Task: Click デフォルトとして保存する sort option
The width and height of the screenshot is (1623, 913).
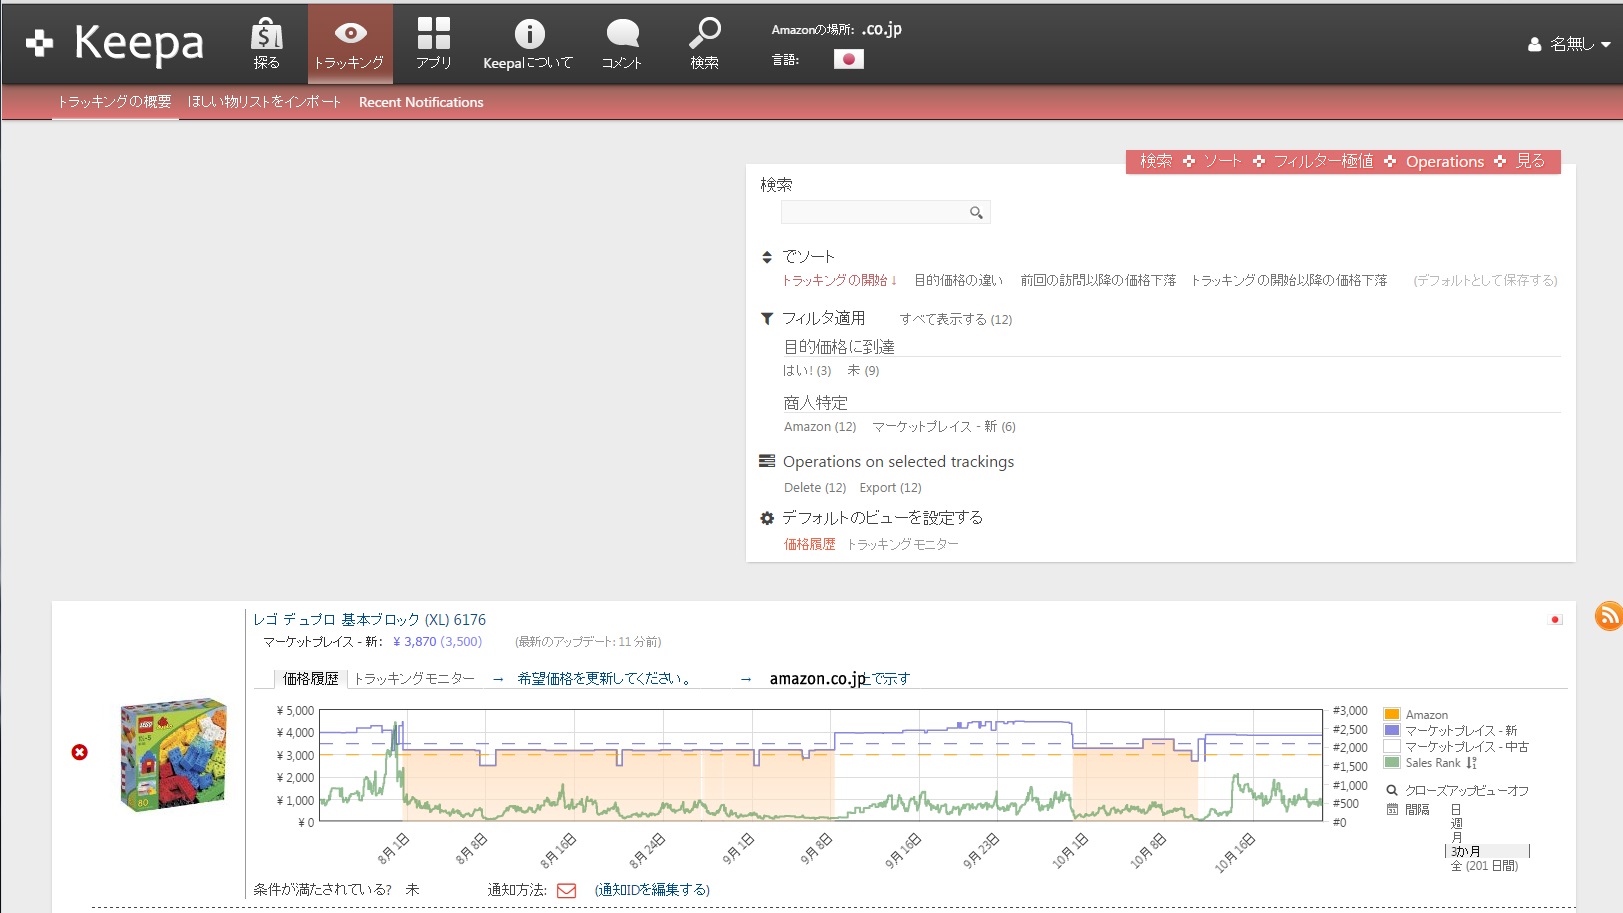Action: tap(1485, 280)
